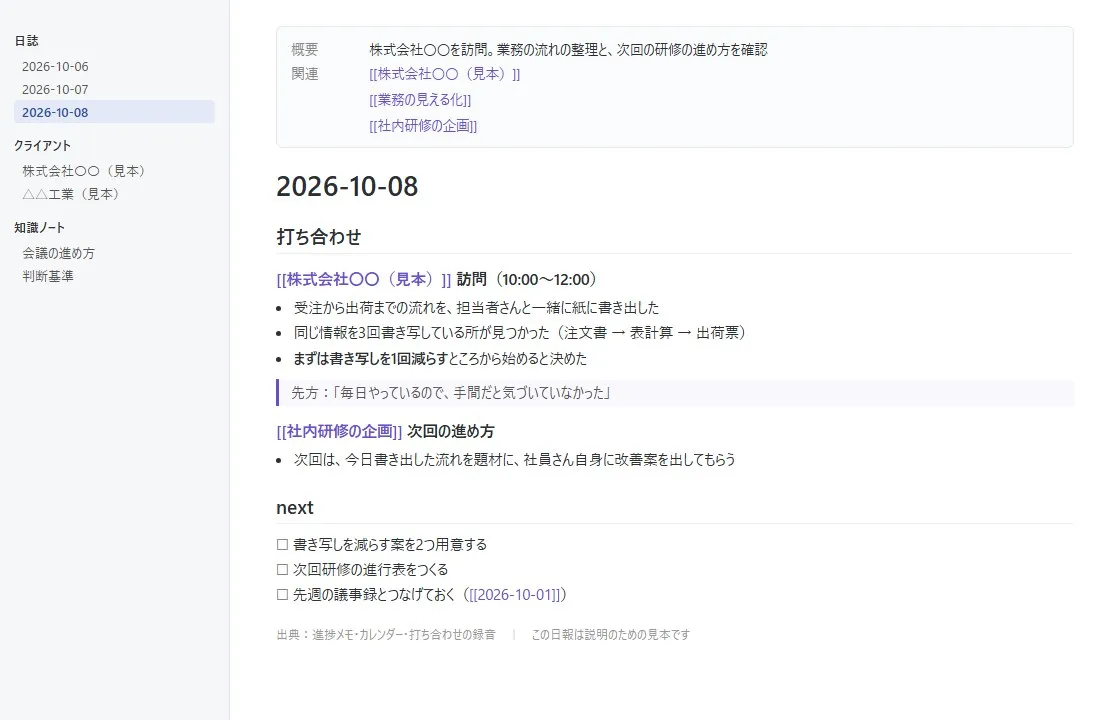
Task: Click the 打ち合わせ section heading
Action: pos(319,236)
